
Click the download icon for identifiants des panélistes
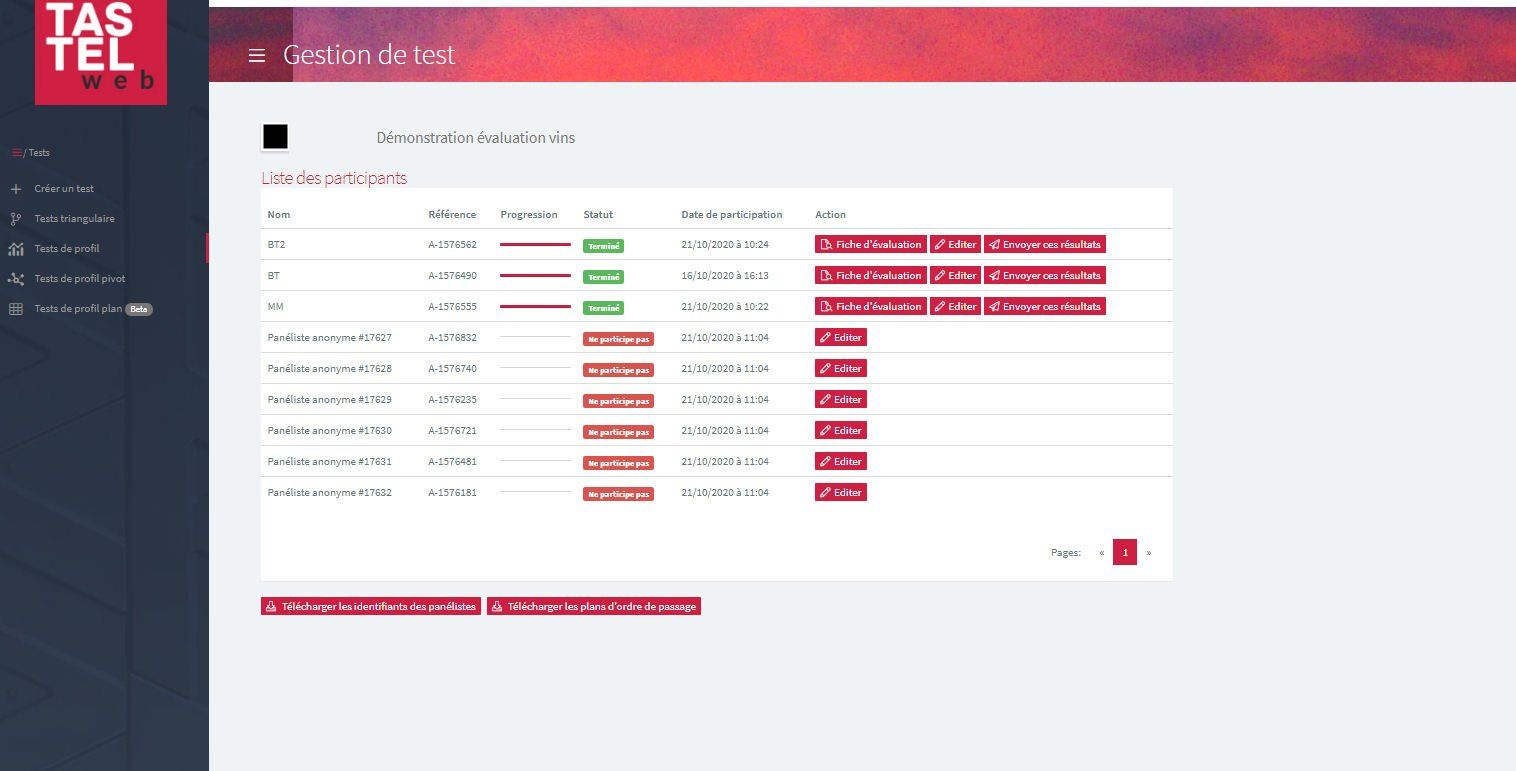click(270, 606)
